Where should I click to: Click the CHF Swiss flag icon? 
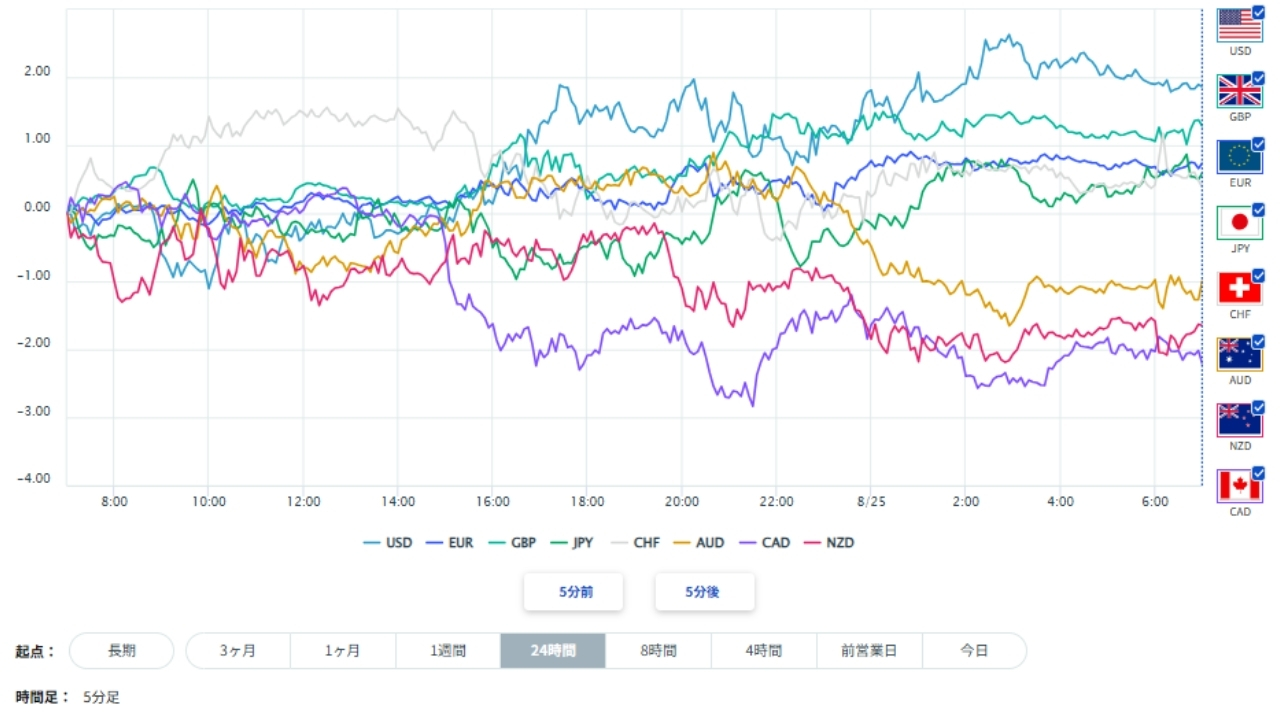(1239, 288)
